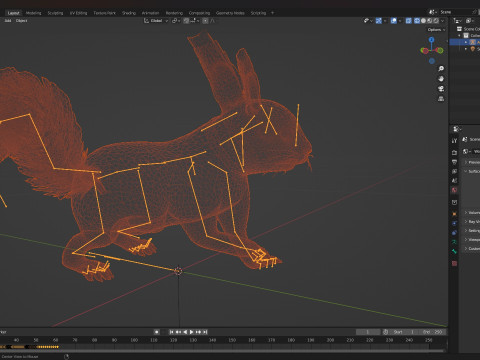Screen dimensions: 480x360
Task: Select rendered viewport shading
Action: click(x=436, y=21)
